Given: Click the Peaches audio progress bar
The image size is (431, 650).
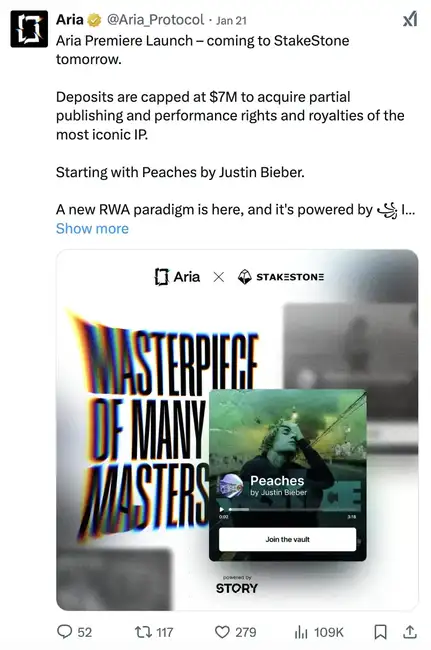Looking at the screenshot, I should pos(294,509).
